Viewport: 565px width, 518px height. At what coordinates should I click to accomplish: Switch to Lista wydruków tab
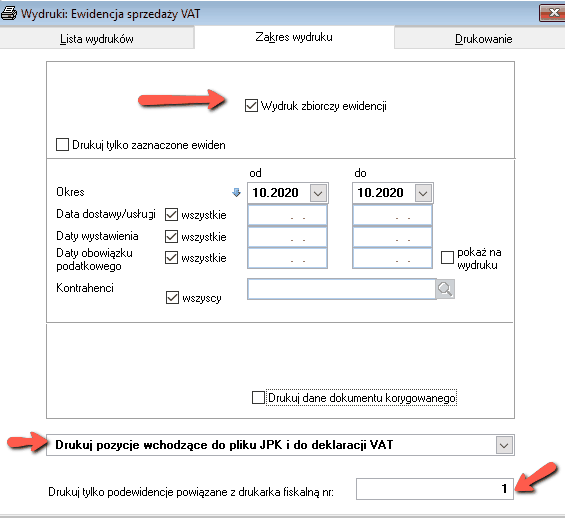(x=97, y=38)
